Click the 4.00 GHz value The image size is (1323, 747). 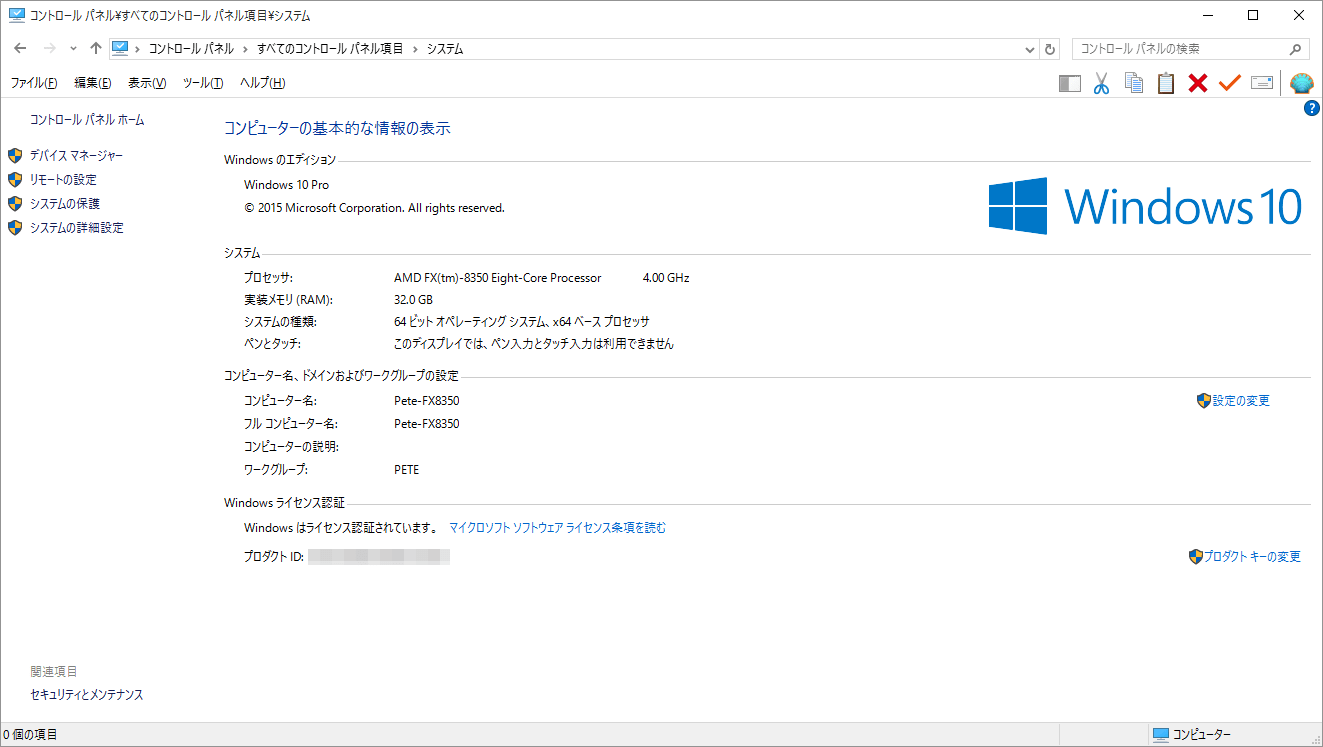pyautogui.click(x=666, y=278)
